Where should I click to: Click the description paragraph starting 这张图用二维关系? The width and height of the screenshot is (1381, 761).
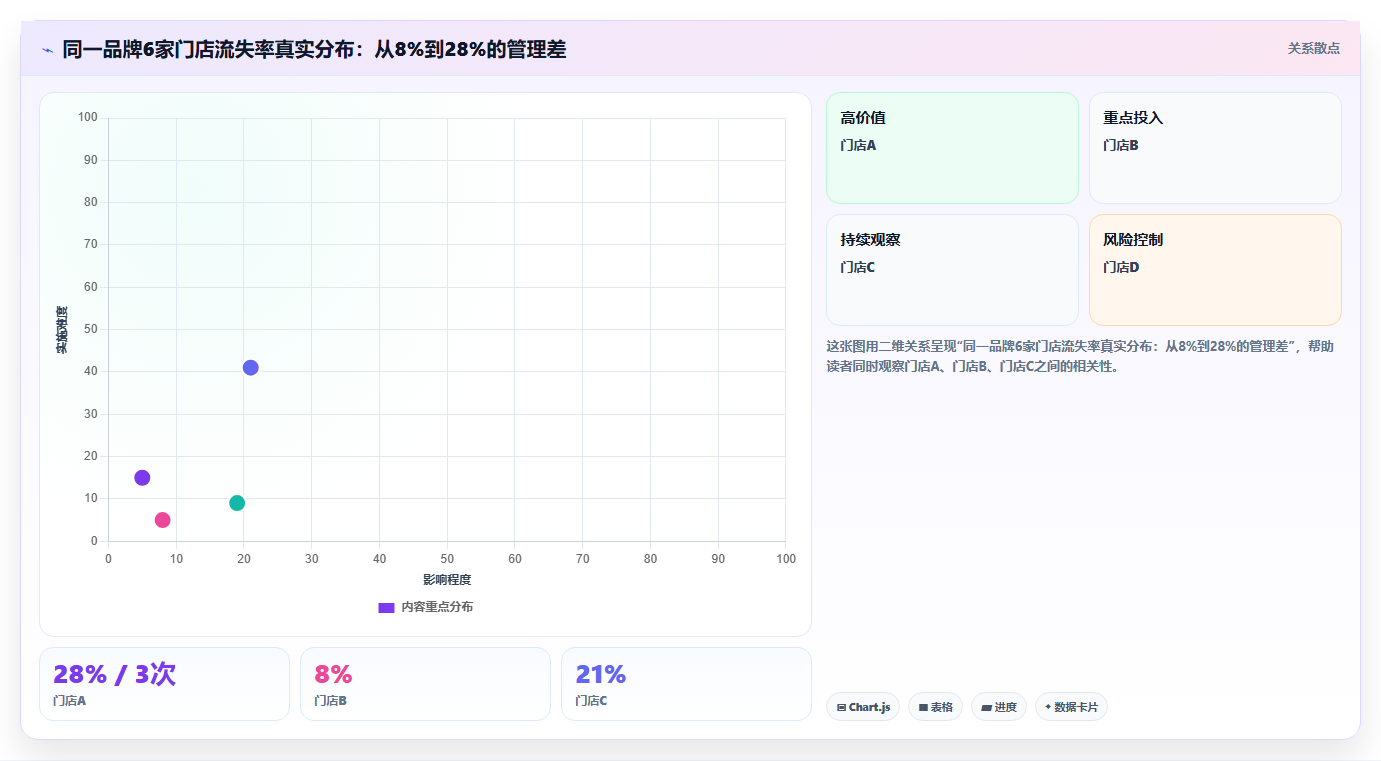tap(1080, 356)
